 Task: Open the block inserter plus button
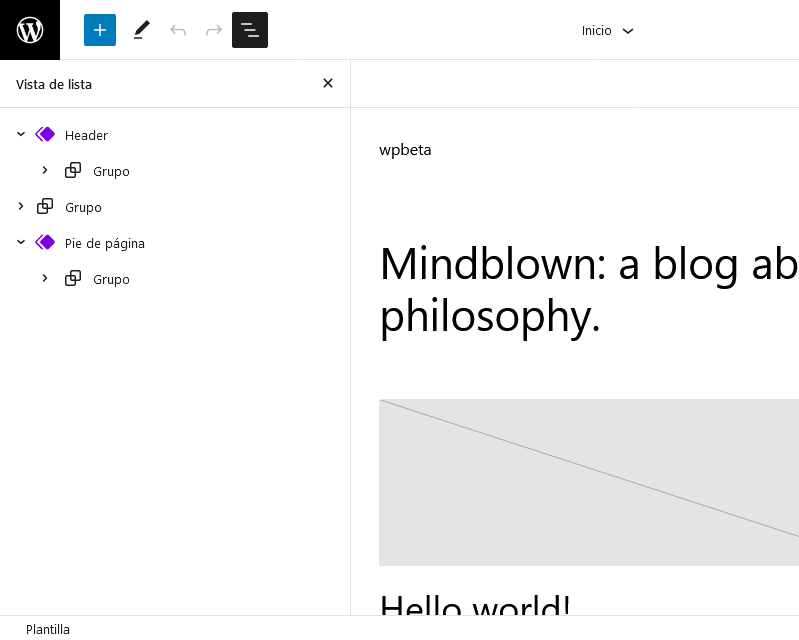[100, 30]
